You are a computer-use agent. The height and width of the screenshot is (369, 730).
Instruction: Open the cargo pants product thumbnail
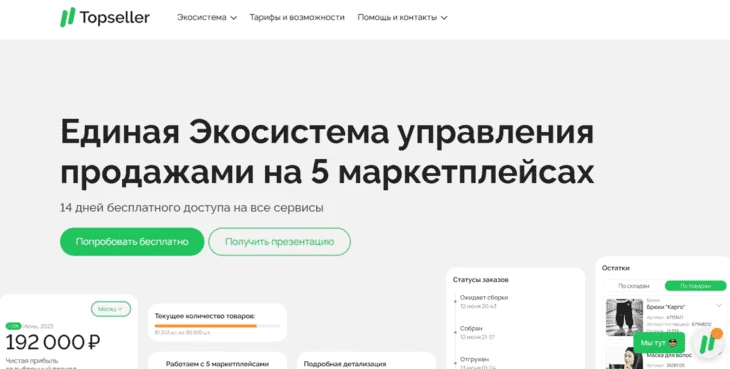[624, 317]
